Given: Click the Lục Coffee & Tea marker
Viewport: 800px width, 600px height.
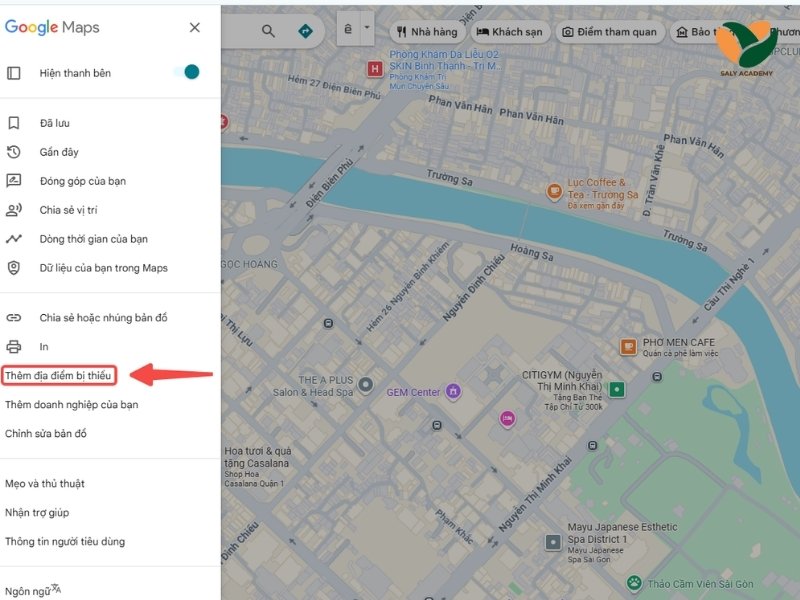Looking at the screenshot, I should (x=553, y=190).
